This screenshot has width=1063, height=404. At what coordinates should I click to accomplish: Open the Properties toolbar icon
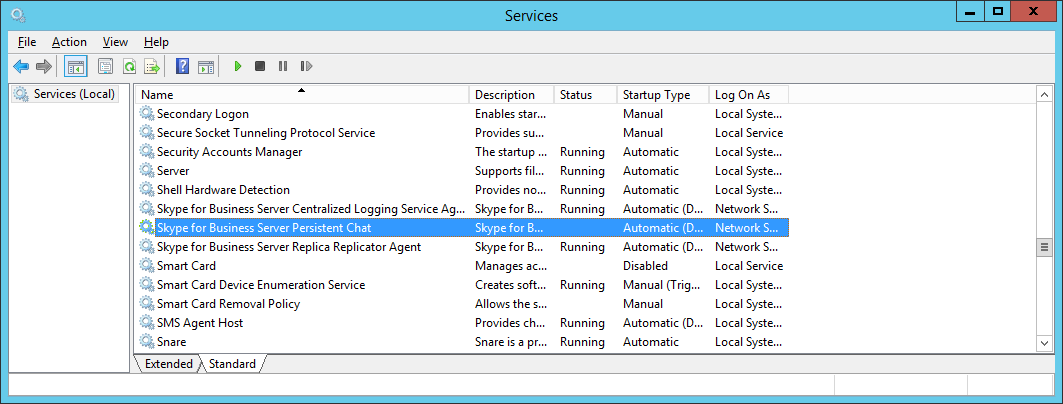(105, 66)
